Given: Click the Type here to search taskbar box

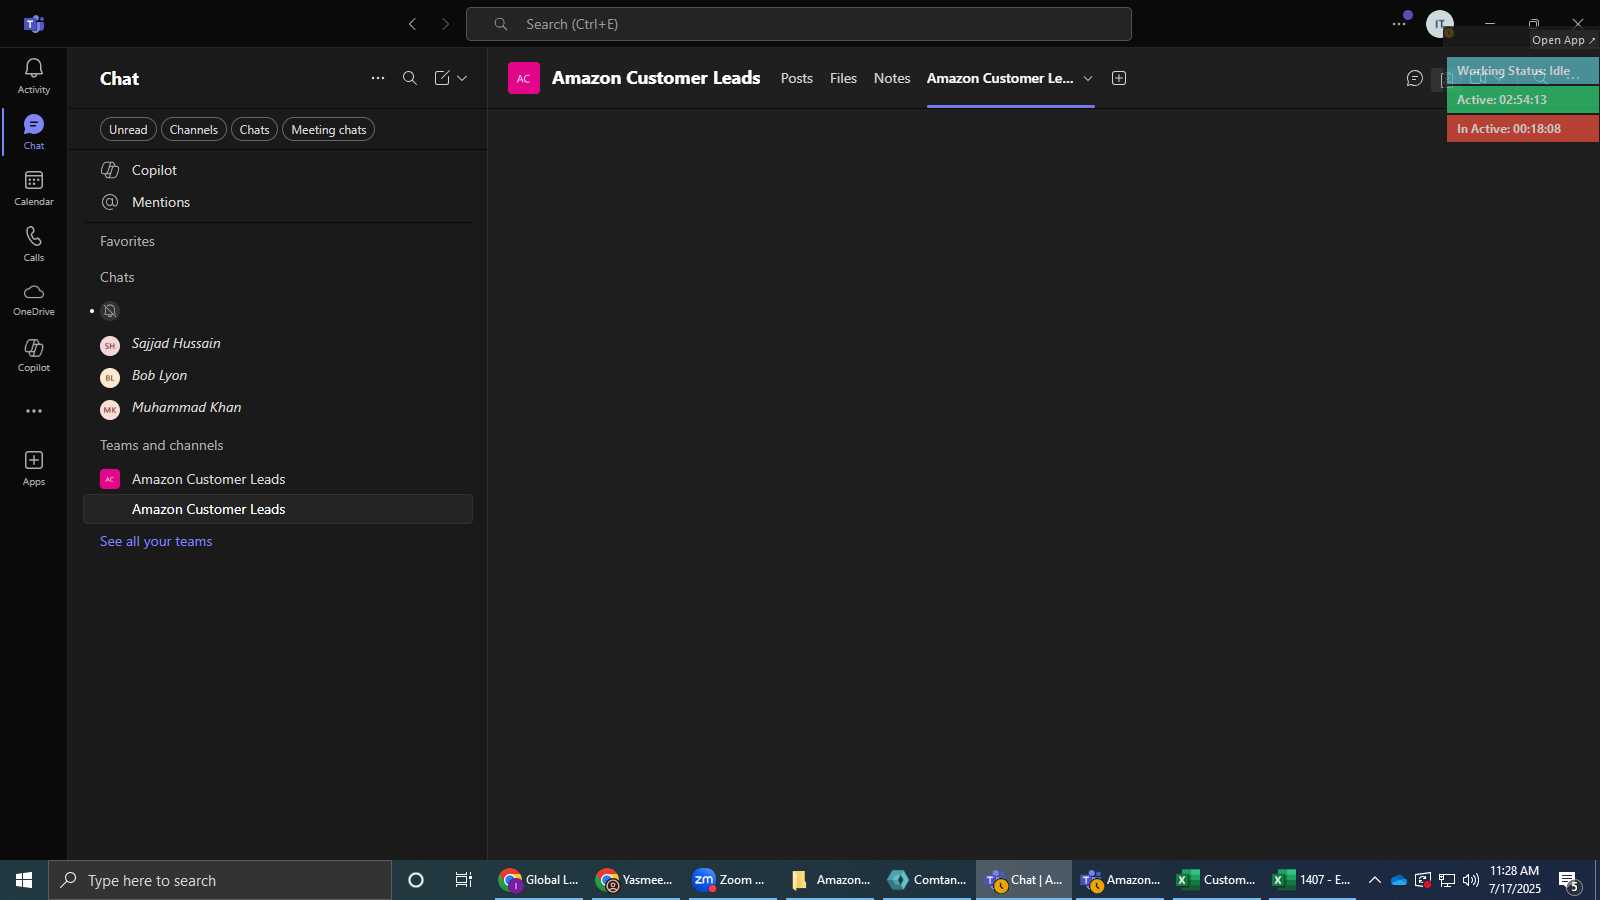Looking at the screenshot, I should [x=220, y=880].
